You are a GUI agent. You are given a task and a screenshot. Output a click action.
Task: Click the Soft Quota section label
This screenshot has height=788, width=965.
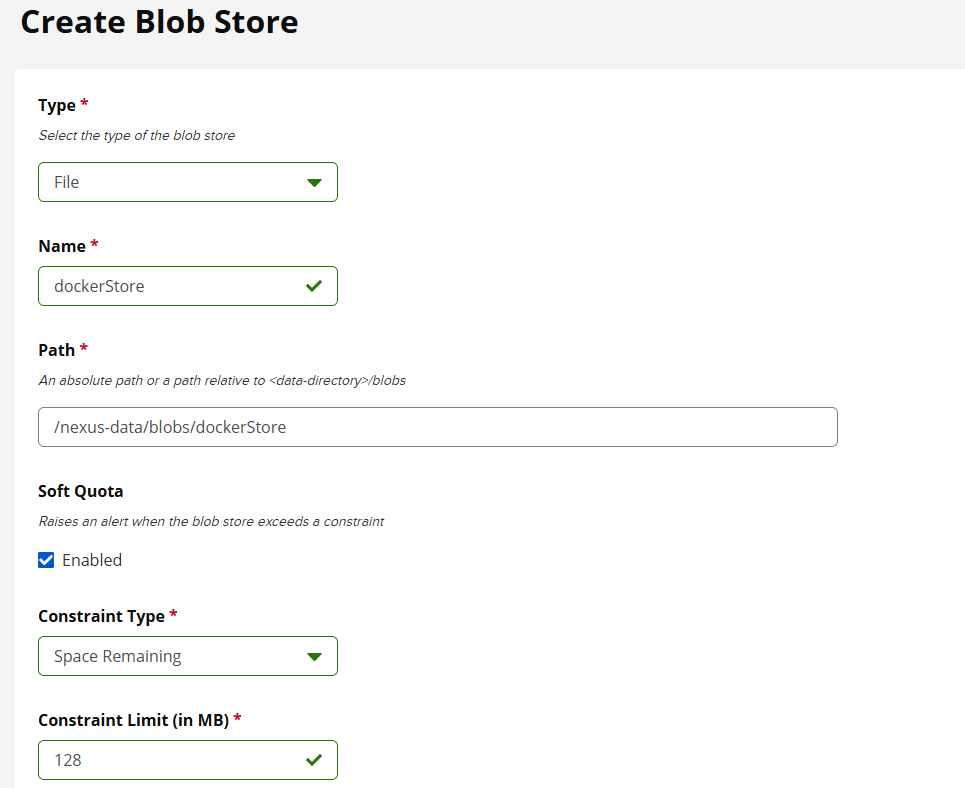[x=81, y=491]
